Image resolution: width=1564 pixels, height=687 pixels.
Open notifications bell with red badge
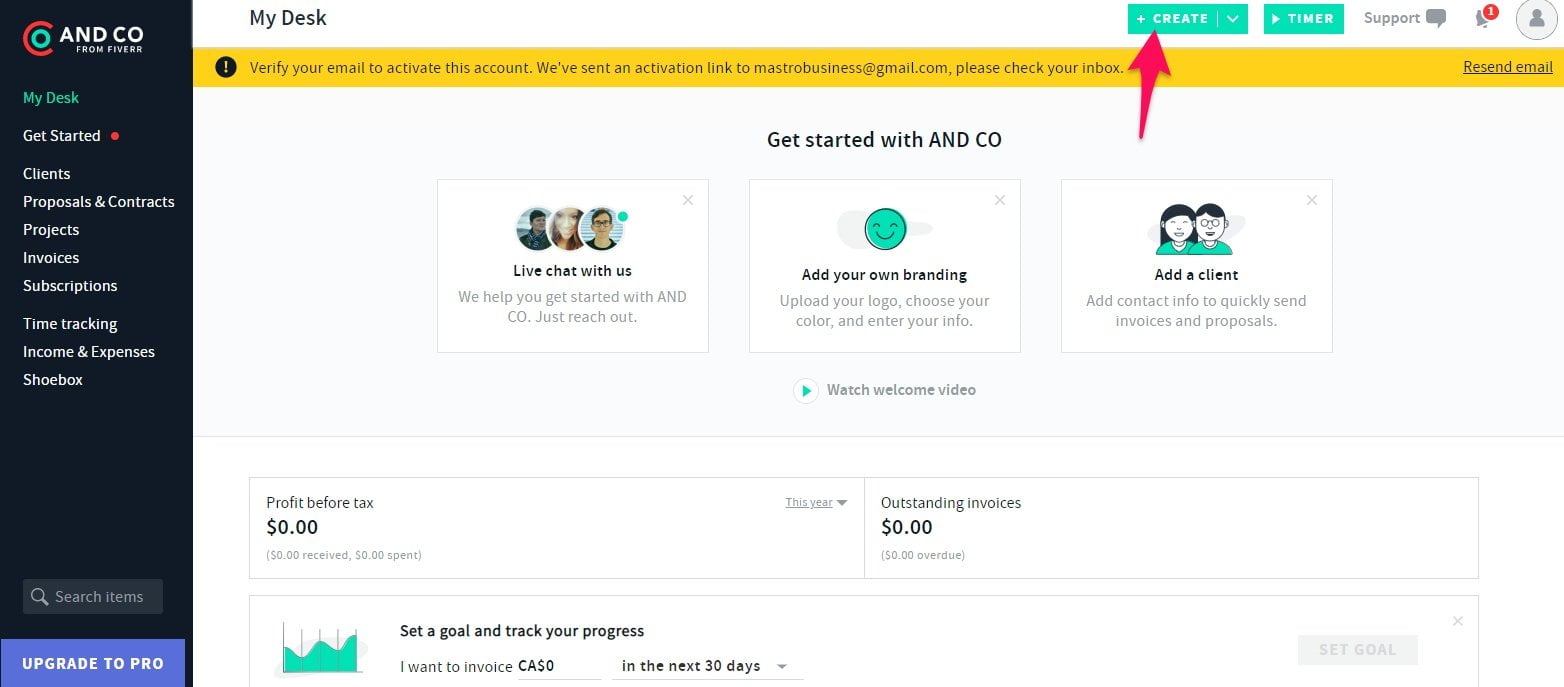tap(1484, 17)
